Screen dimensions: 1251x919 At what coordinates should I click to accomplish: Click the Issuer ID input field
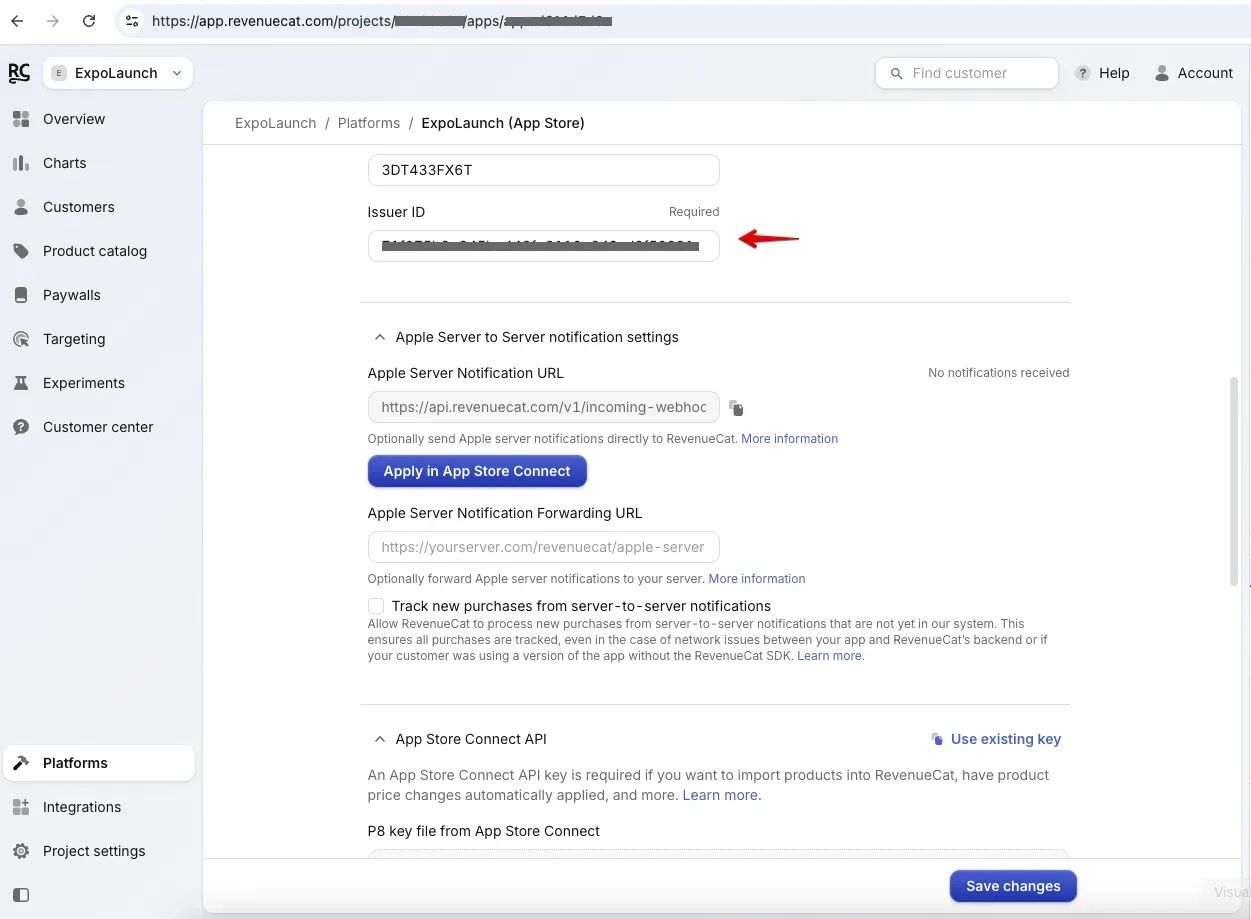[x=544, y=246]
